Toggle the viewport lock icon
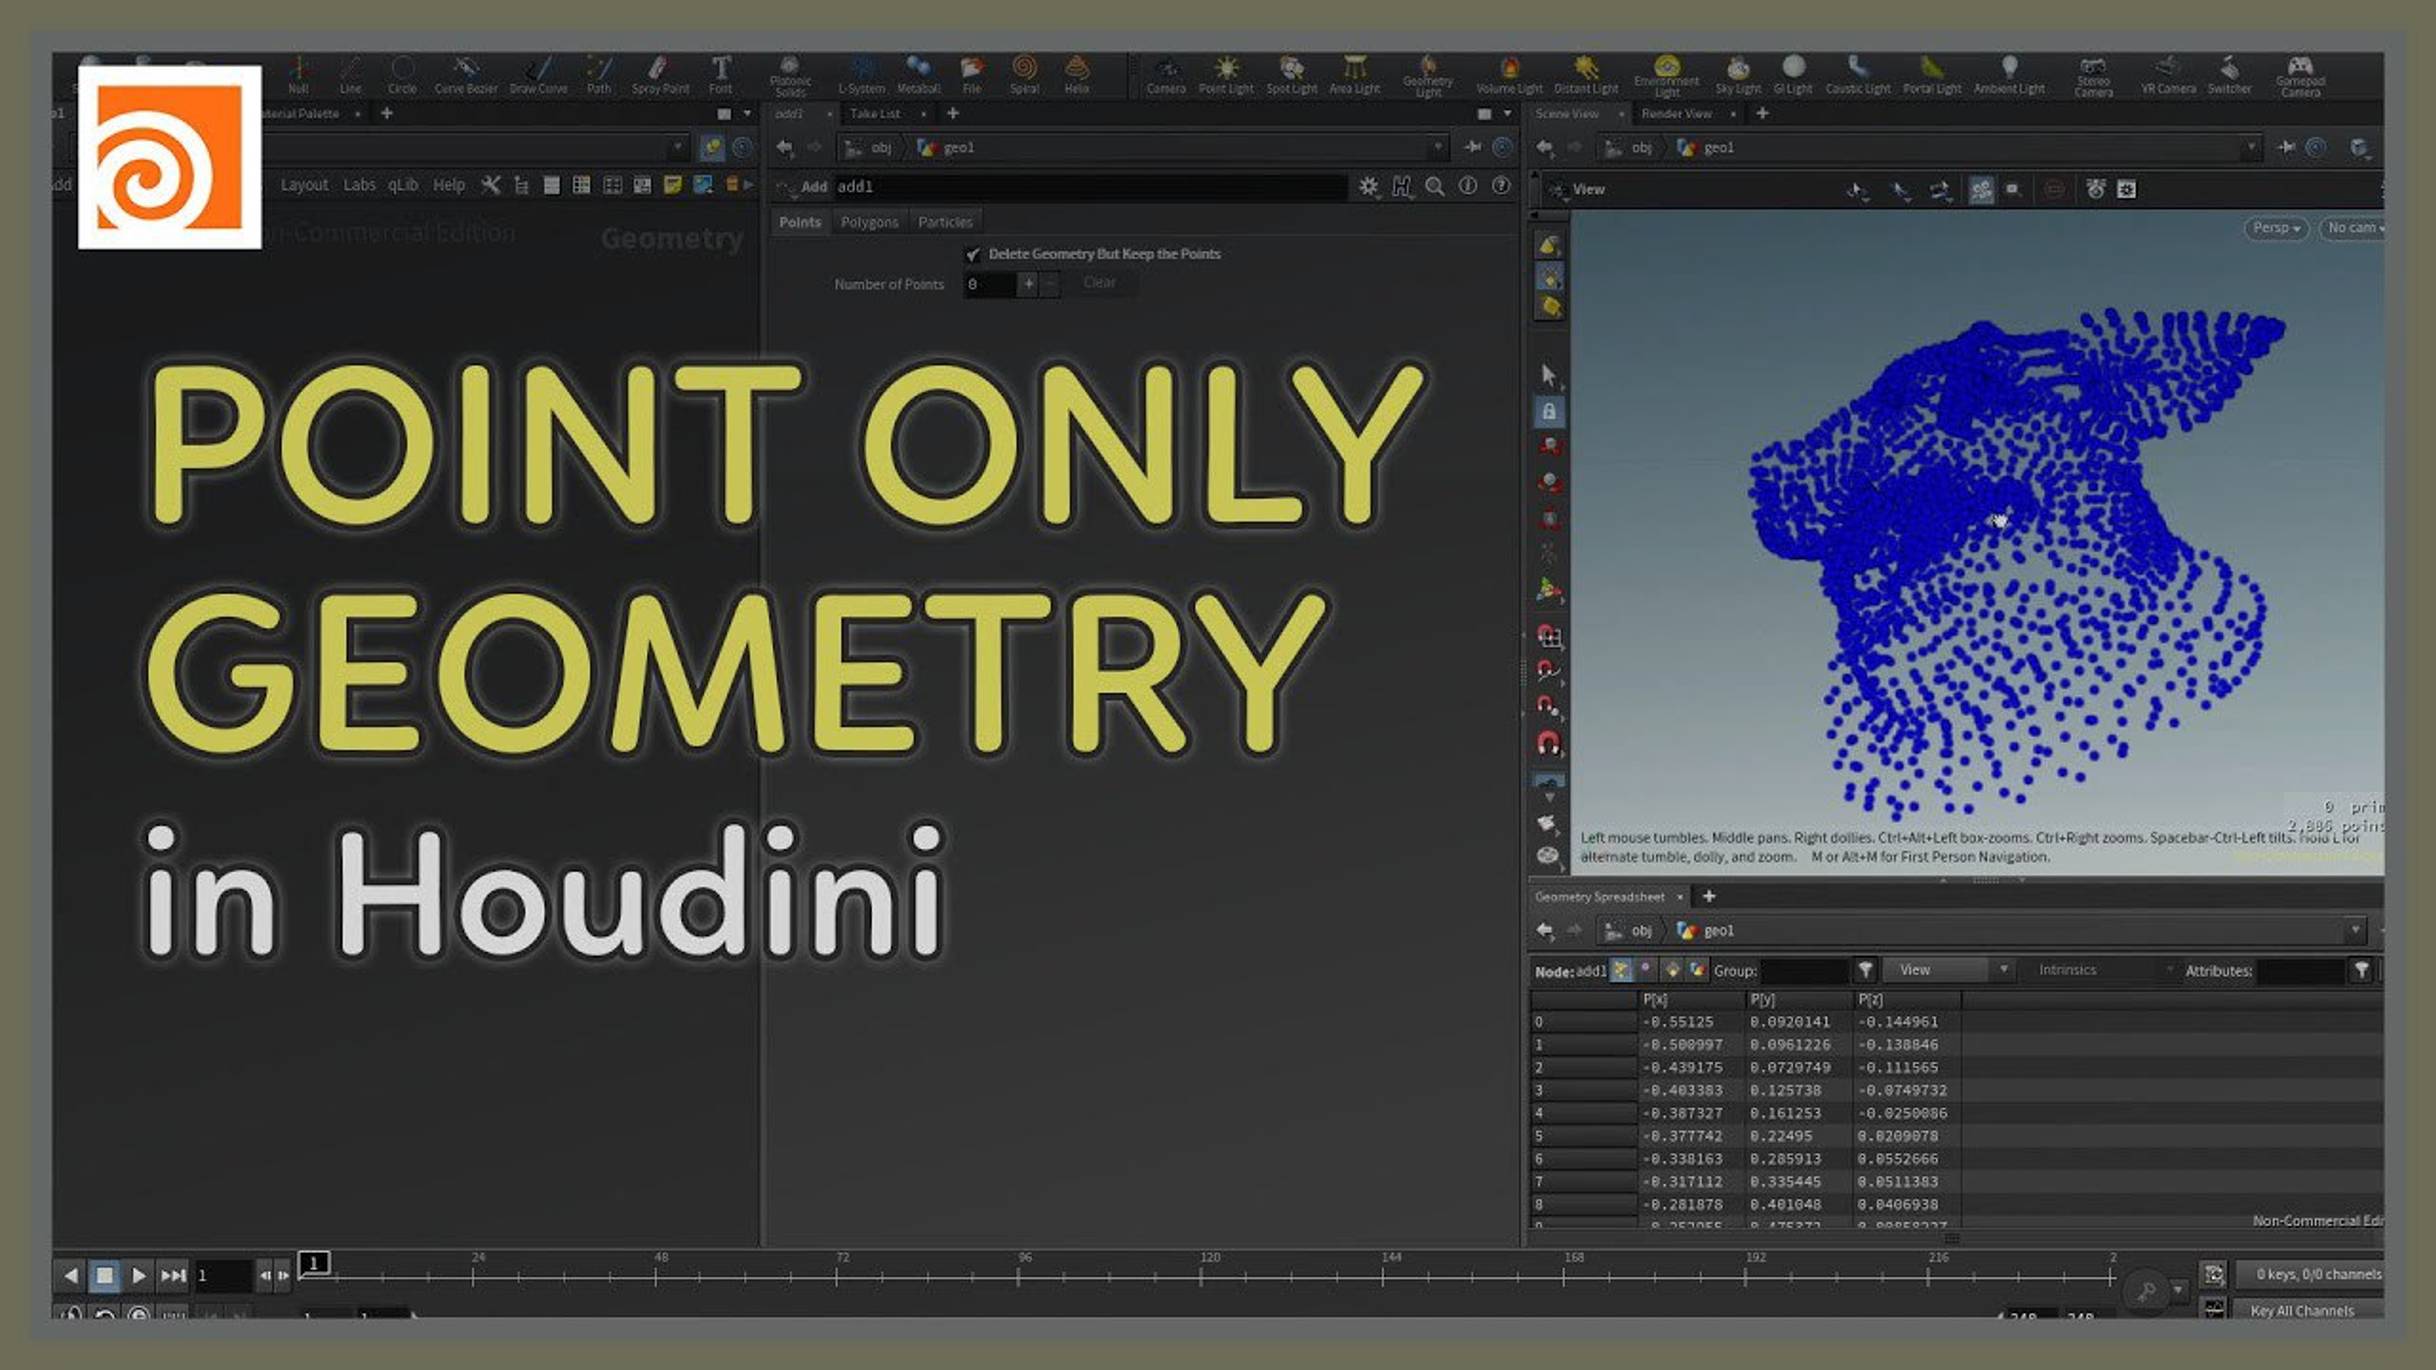This screenshot has width=2436, height=1370. [x=1549, y=413]
